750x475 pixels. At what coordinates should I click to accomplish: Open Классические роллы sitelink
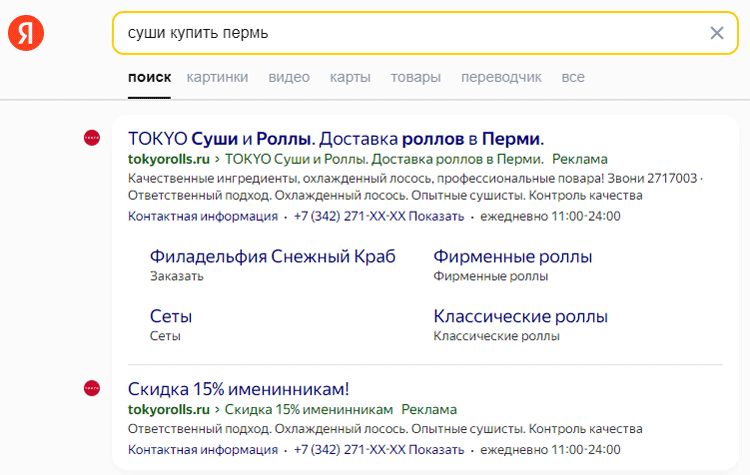(x=520, y=316)
